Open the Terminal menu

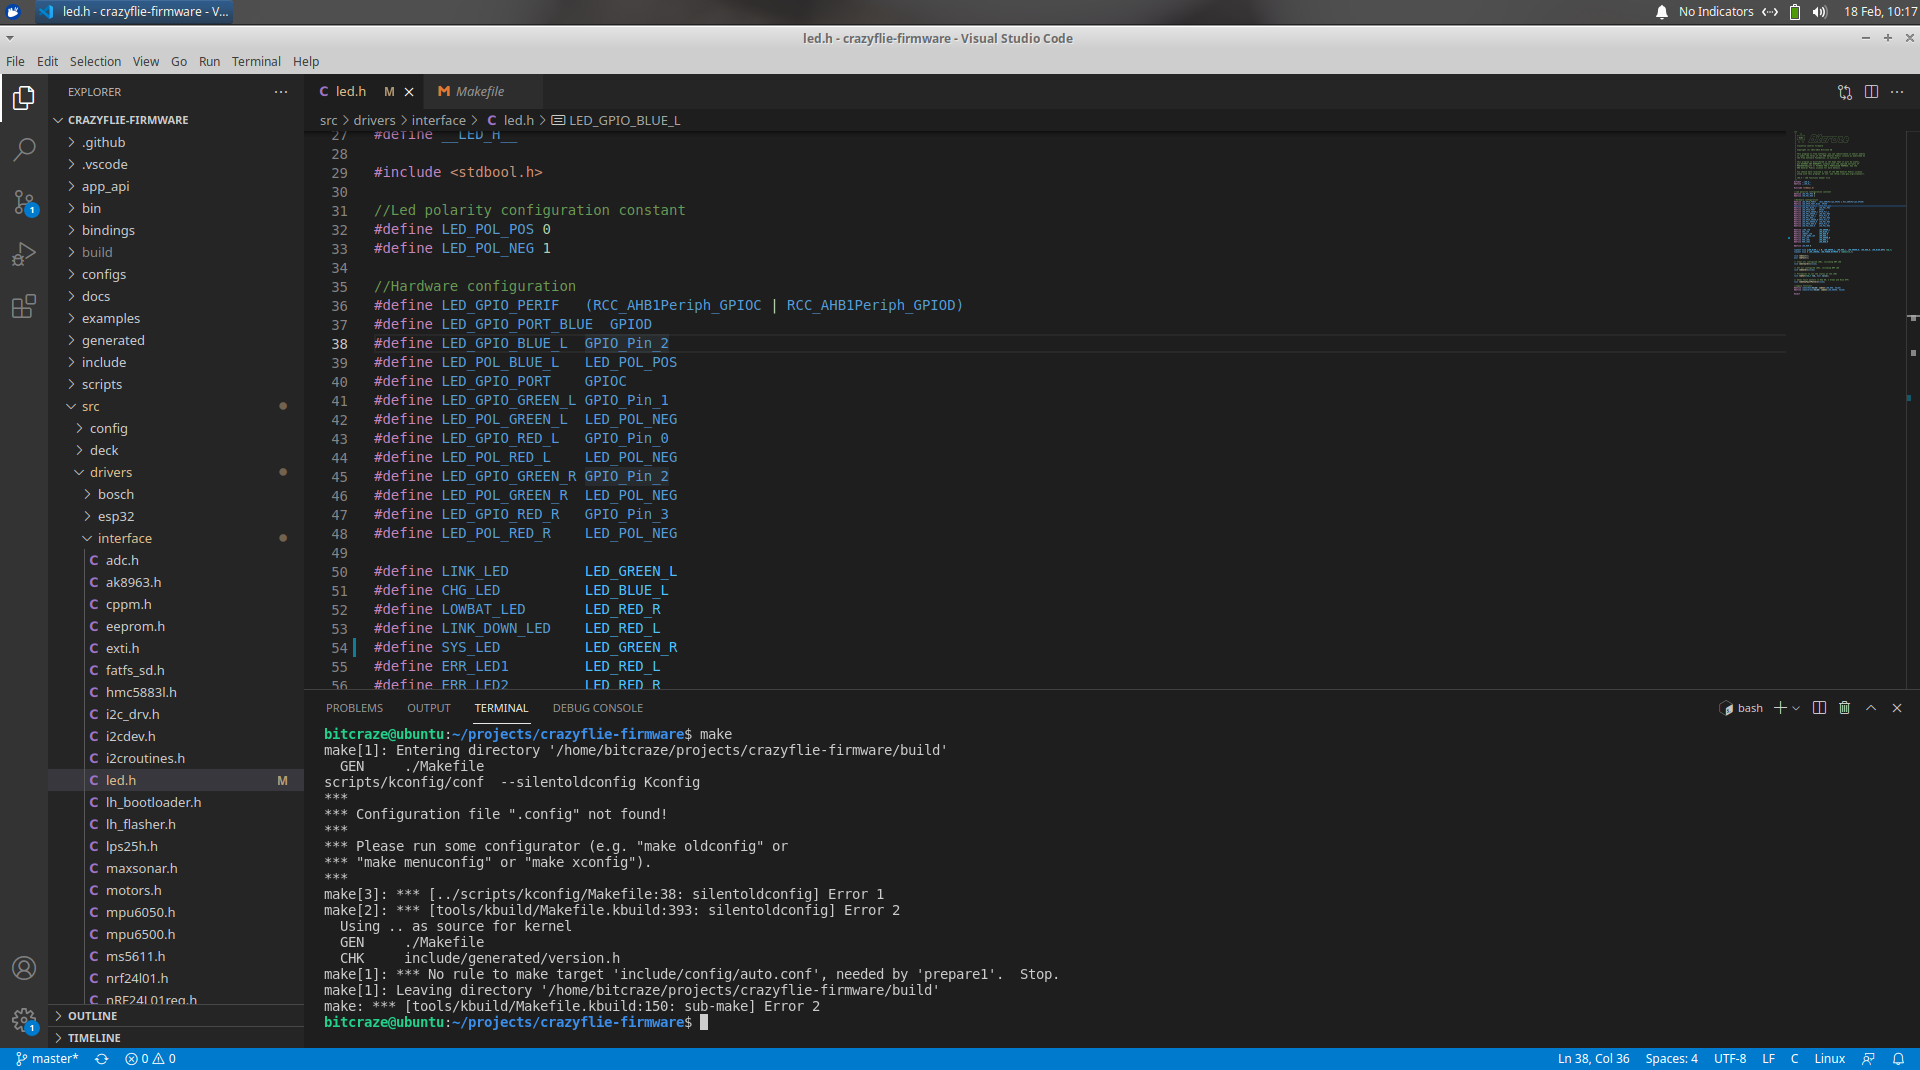tap(256, 62)
